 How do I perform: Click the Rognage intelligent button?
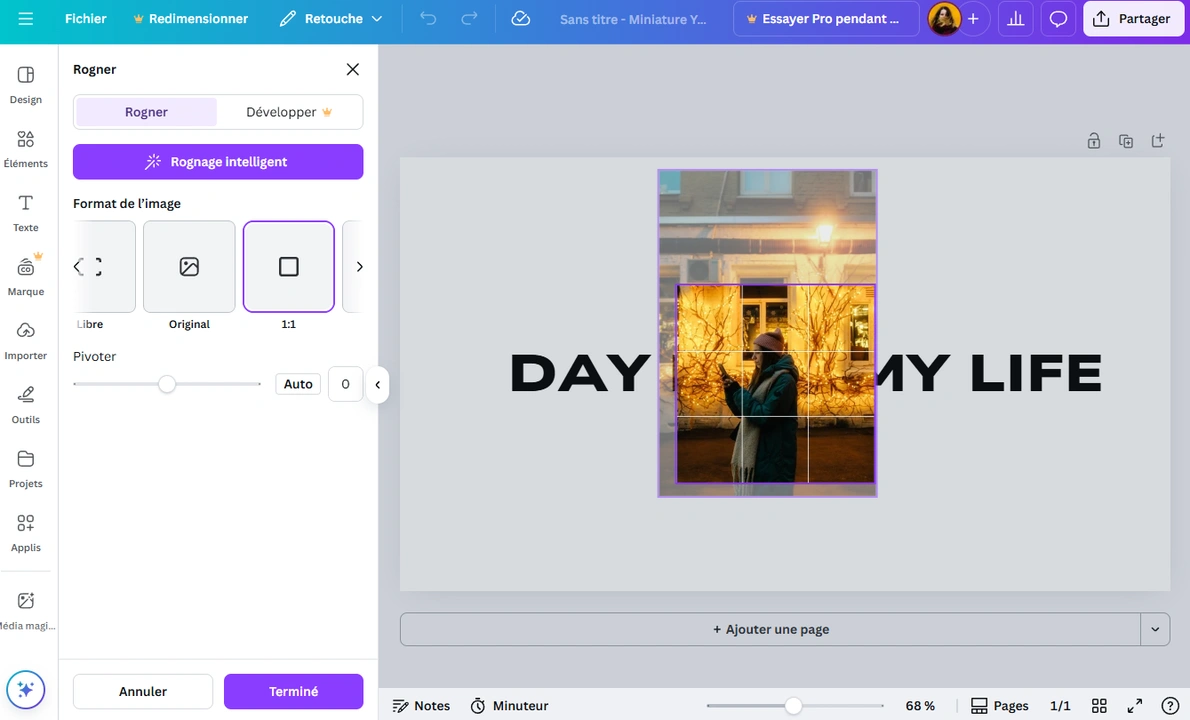click(217, 161)
